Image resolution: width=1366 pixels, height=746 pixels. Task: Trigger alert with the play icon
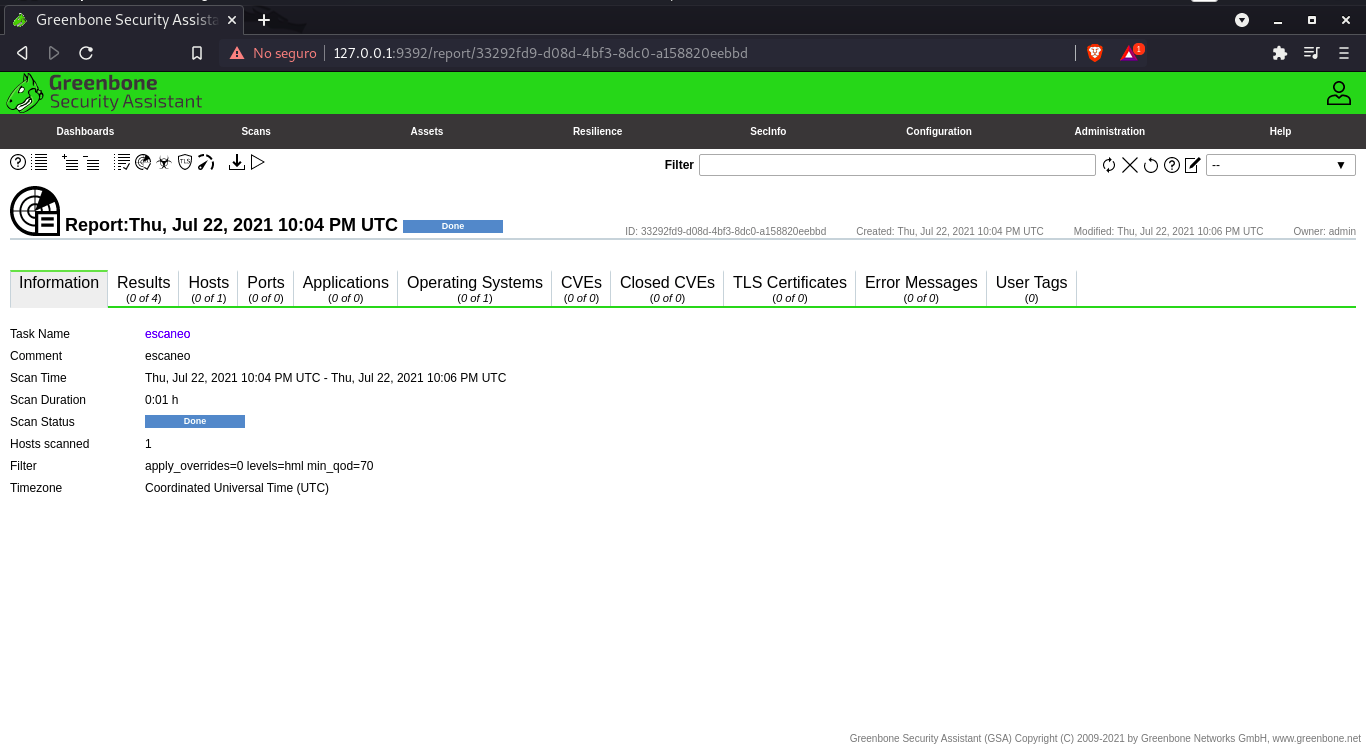tap(258, 162)
